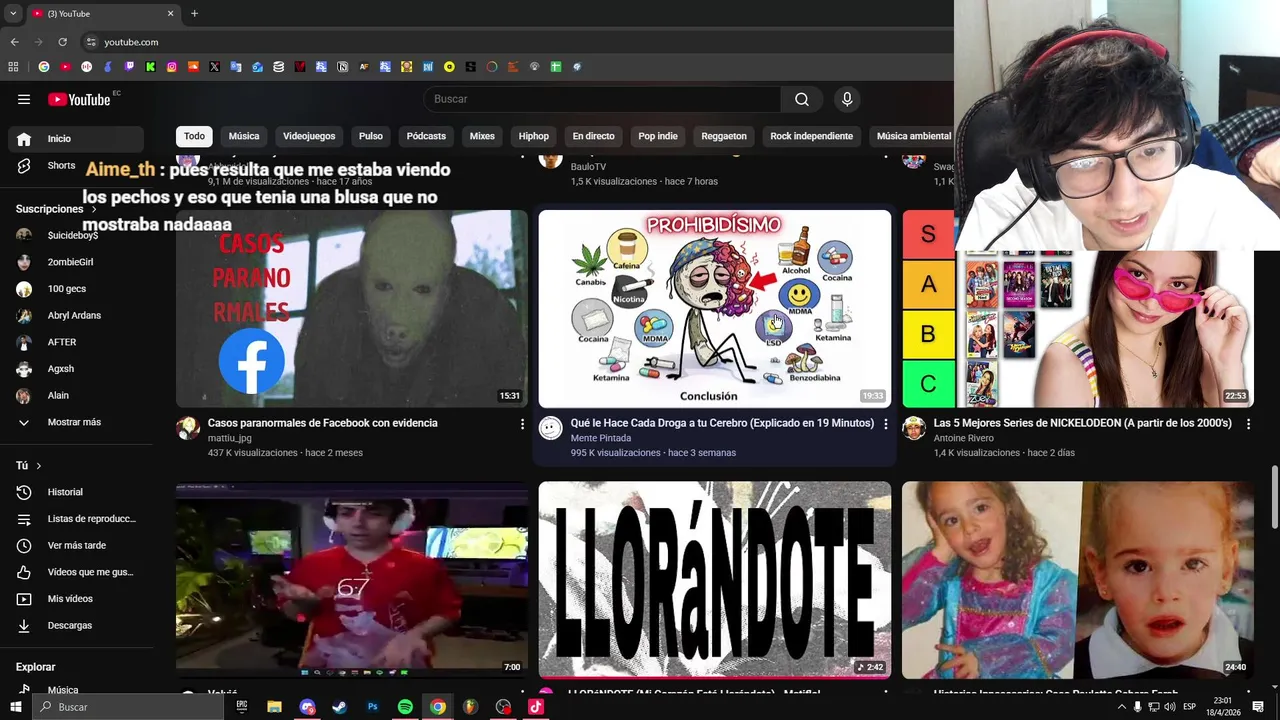The image size is (1280, 720).
Task: Open Epic Games launcher in taskbar
Action: (242, 707)
